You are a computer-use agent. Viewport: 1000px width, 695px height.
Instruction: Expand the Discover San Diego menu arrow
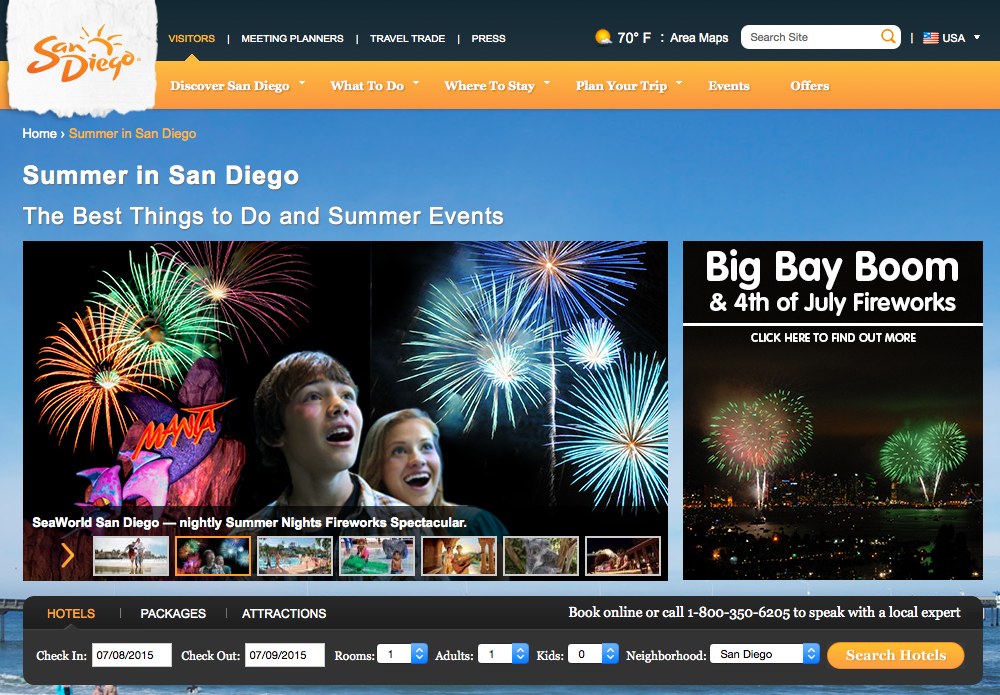302,83
